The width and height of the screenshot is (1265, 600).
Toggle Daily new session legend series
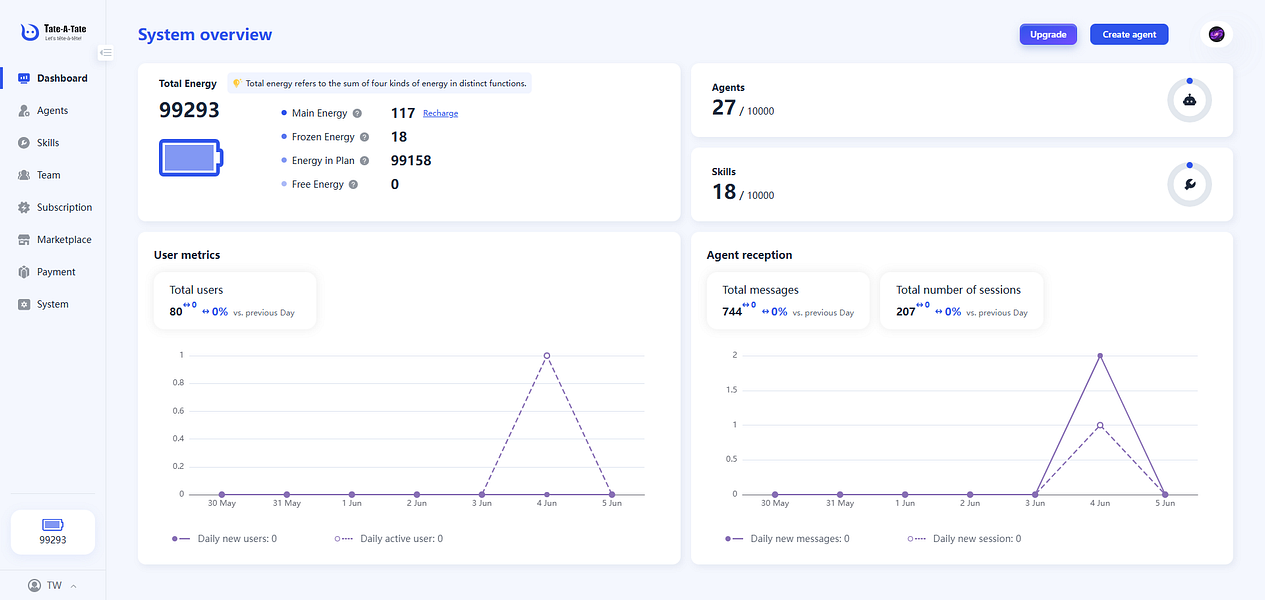[964, 539]
